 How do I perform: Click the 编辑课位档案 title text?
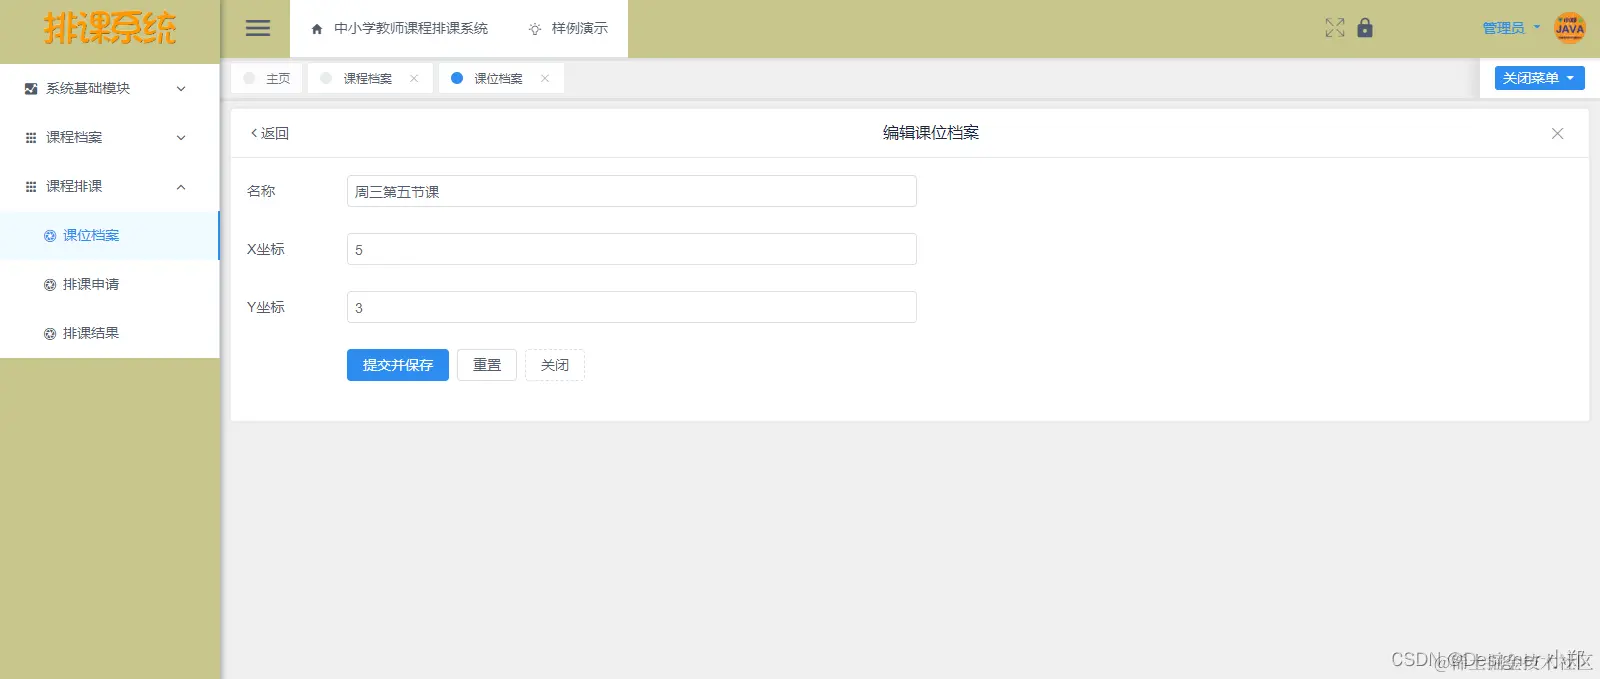(x=931, y=133)
